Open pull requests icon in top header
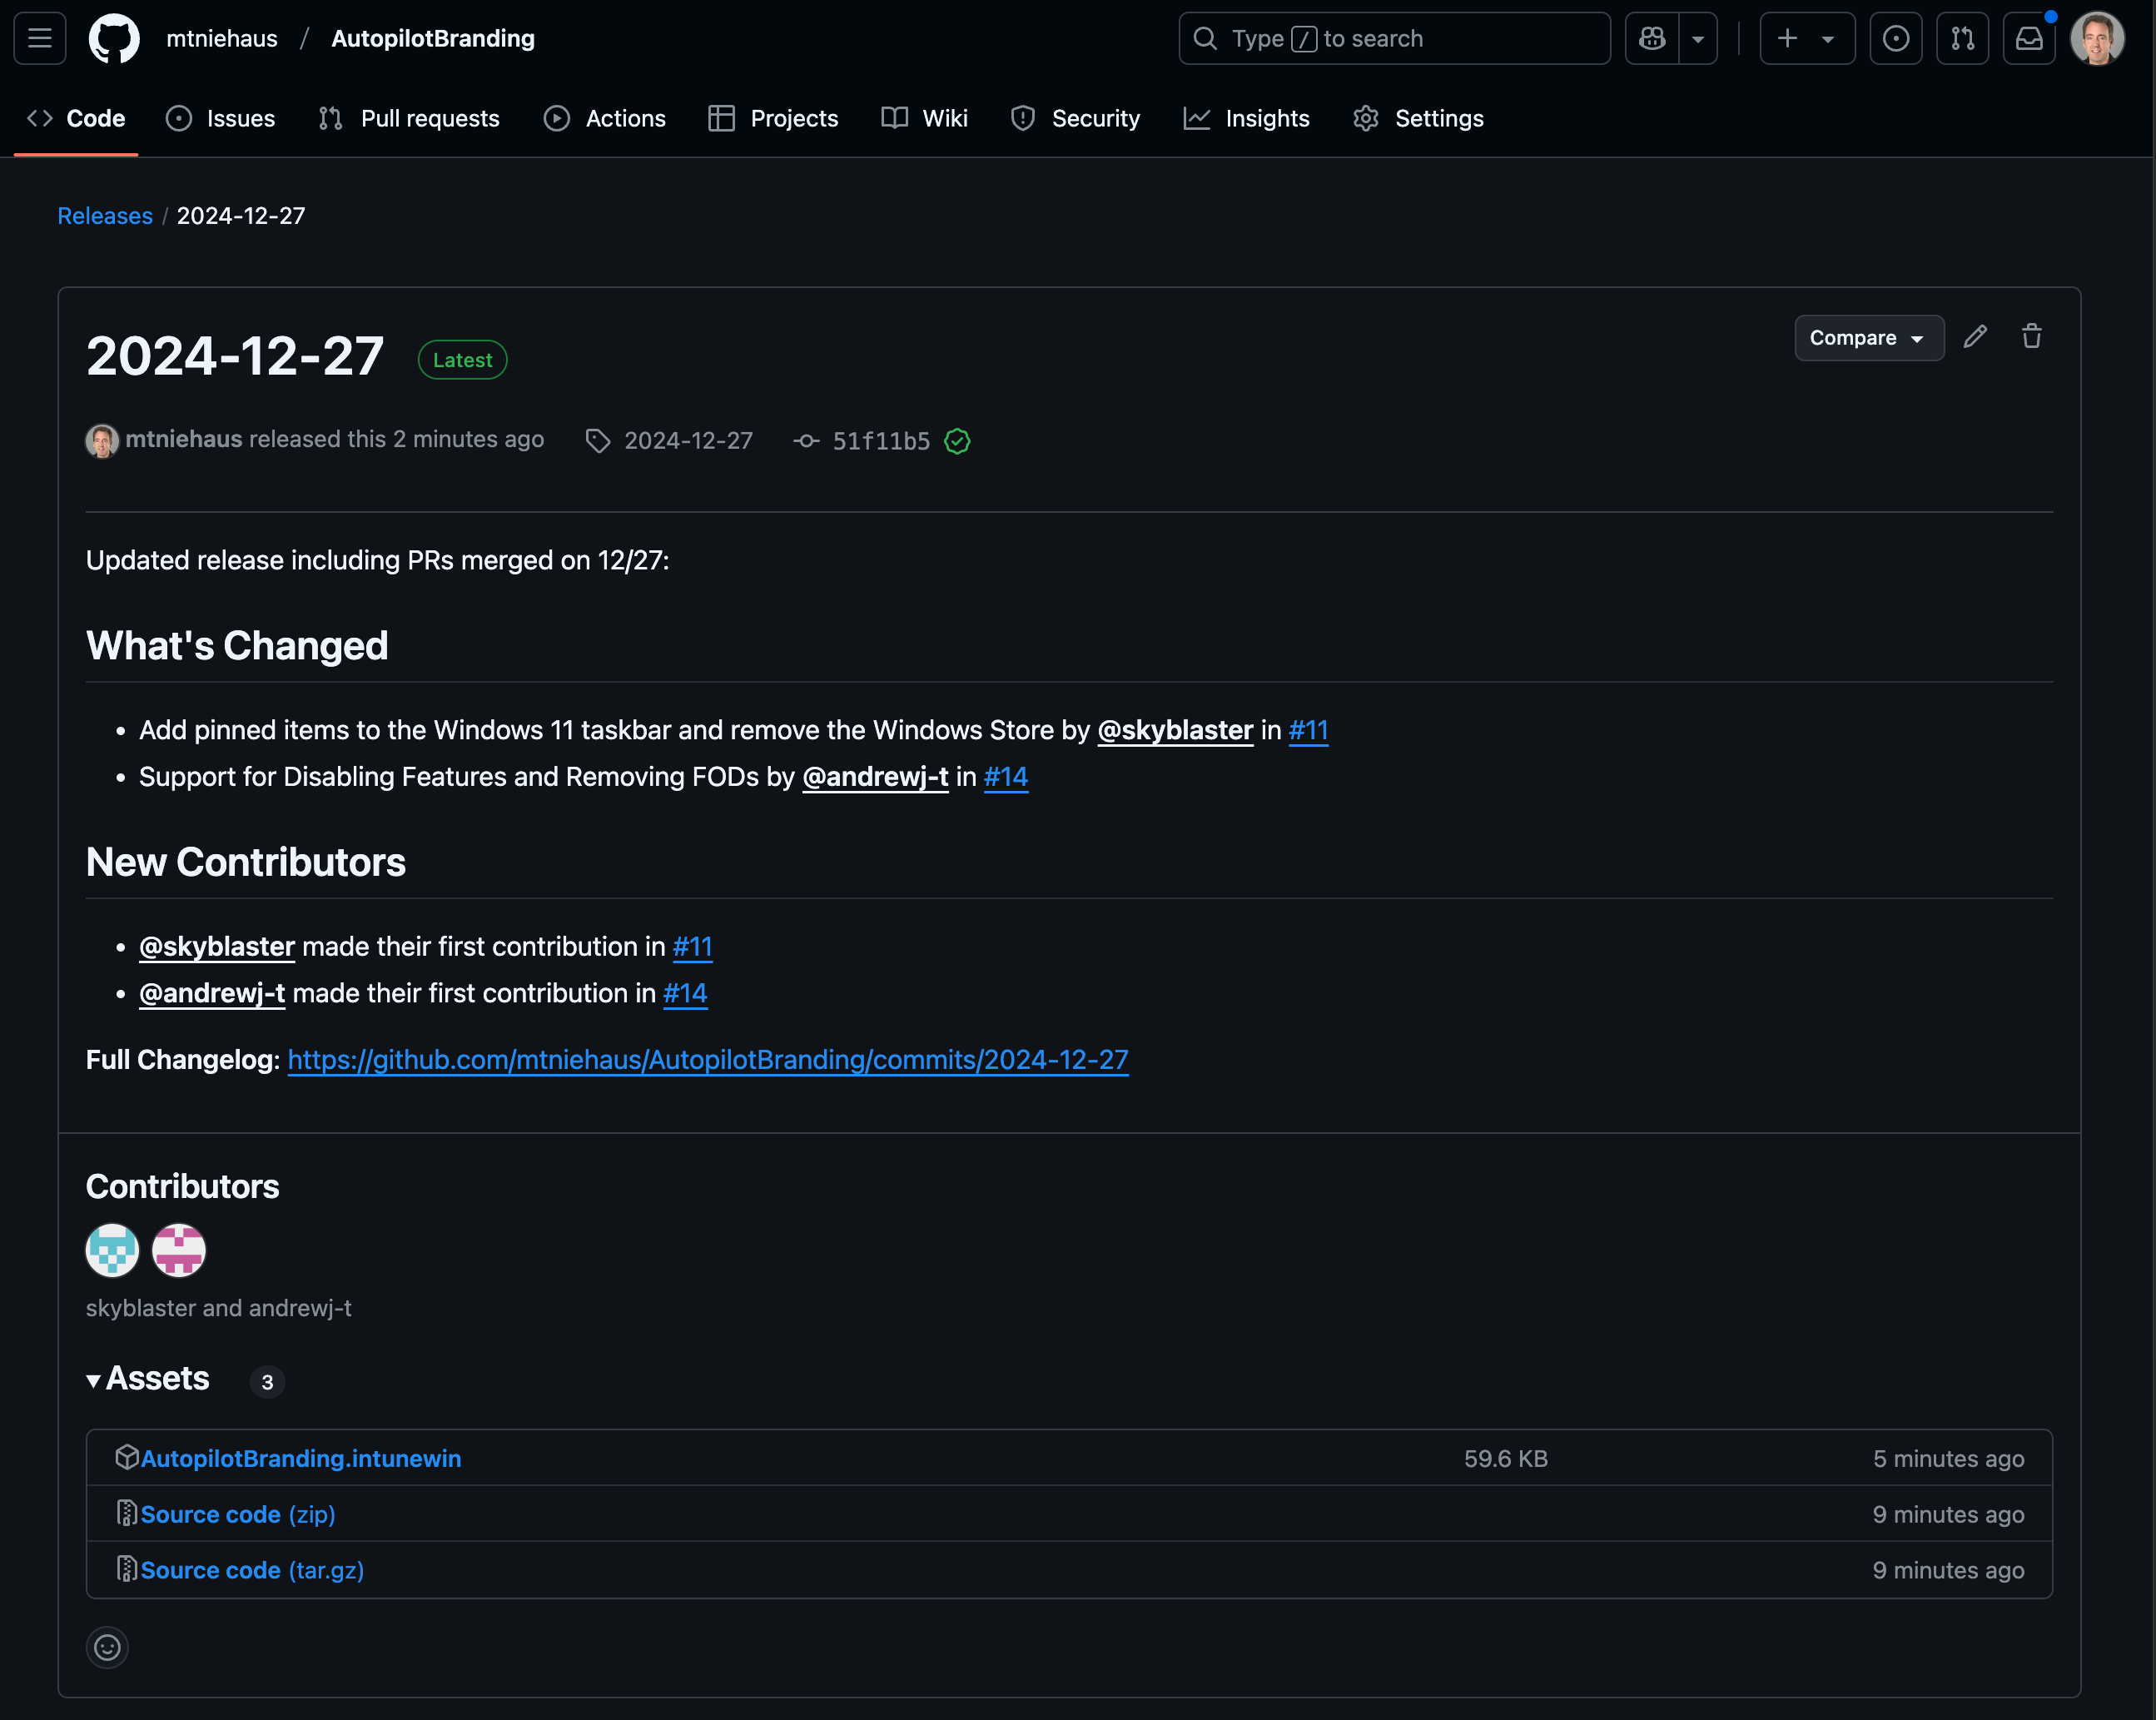Screen dimensions: 2156x1720 tap(1962, 39)
